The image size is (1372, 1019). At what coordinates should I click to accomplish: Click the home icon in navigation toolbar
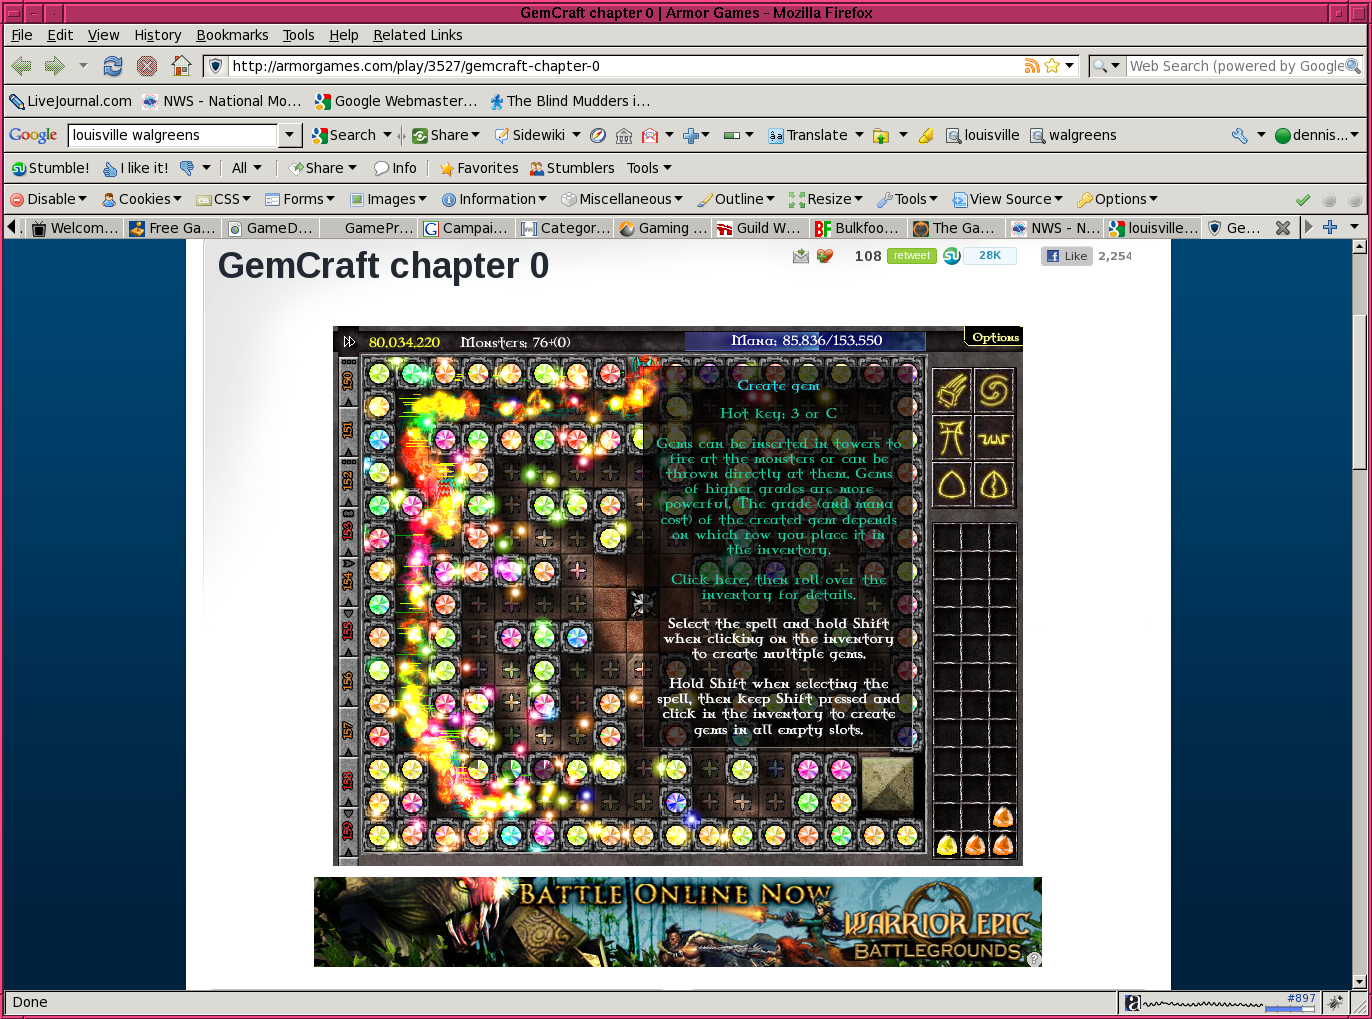pos(181,66)
